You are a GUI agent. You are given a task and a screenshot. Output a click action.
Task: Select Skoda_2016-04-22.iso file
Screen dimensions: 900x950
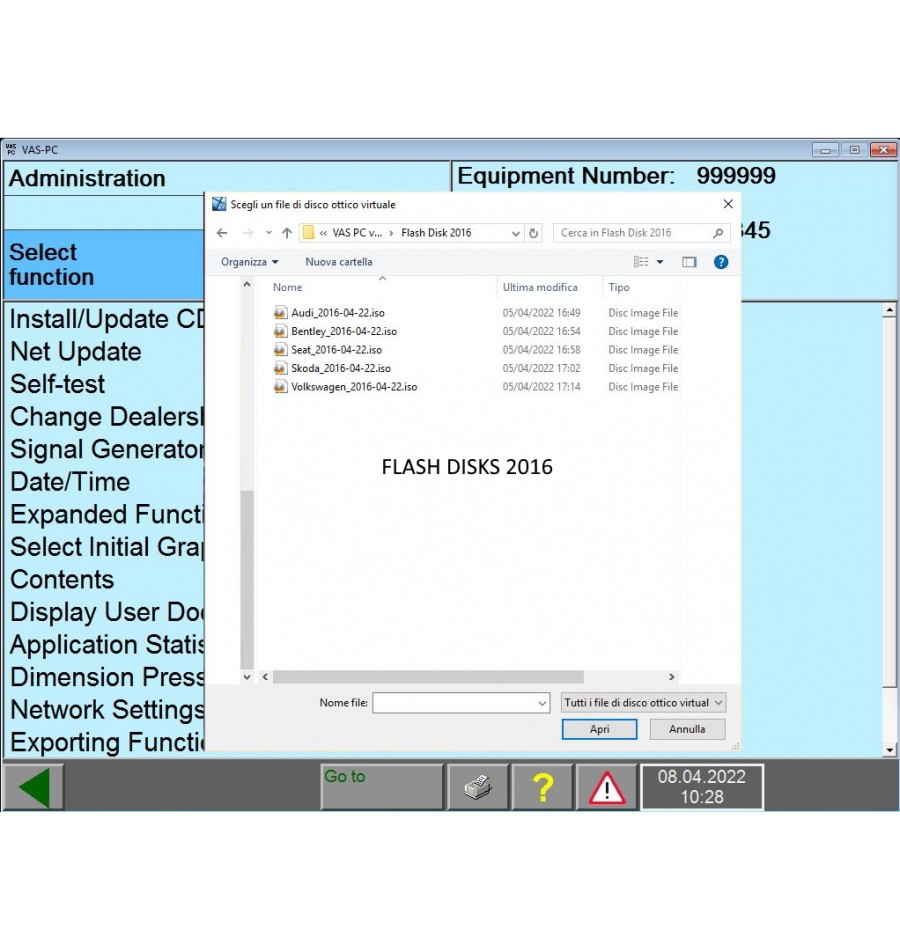[x=341, y=368]
